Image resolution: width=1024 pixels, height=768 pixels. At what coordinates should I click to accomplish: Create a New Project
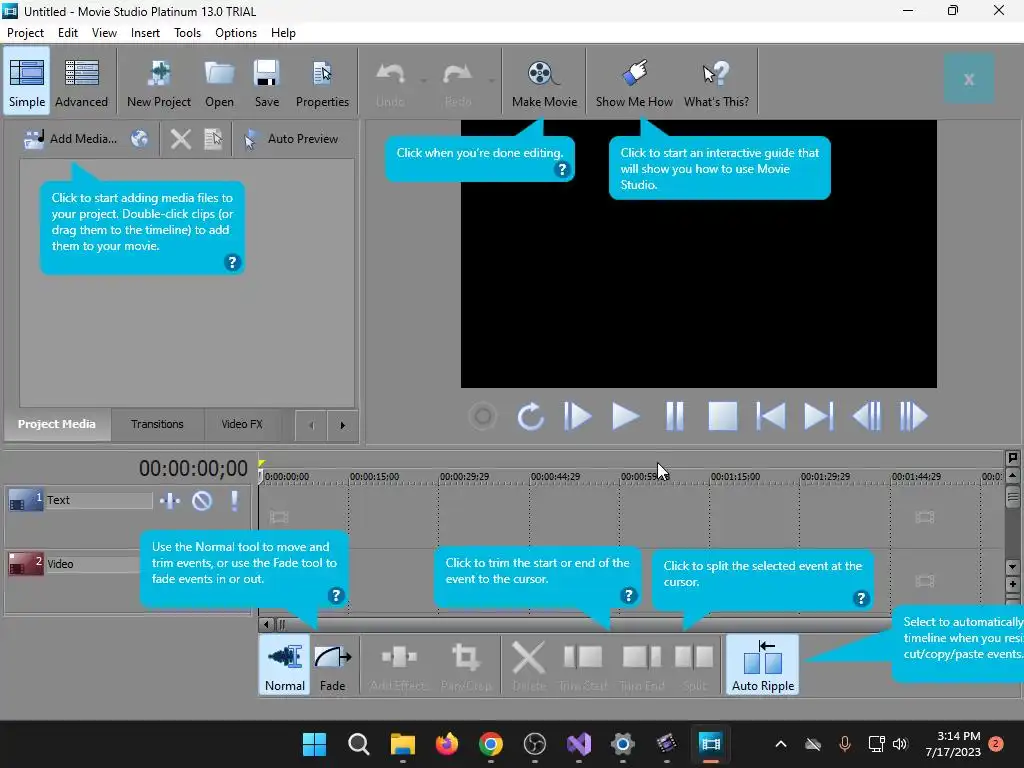coord(159,82)
